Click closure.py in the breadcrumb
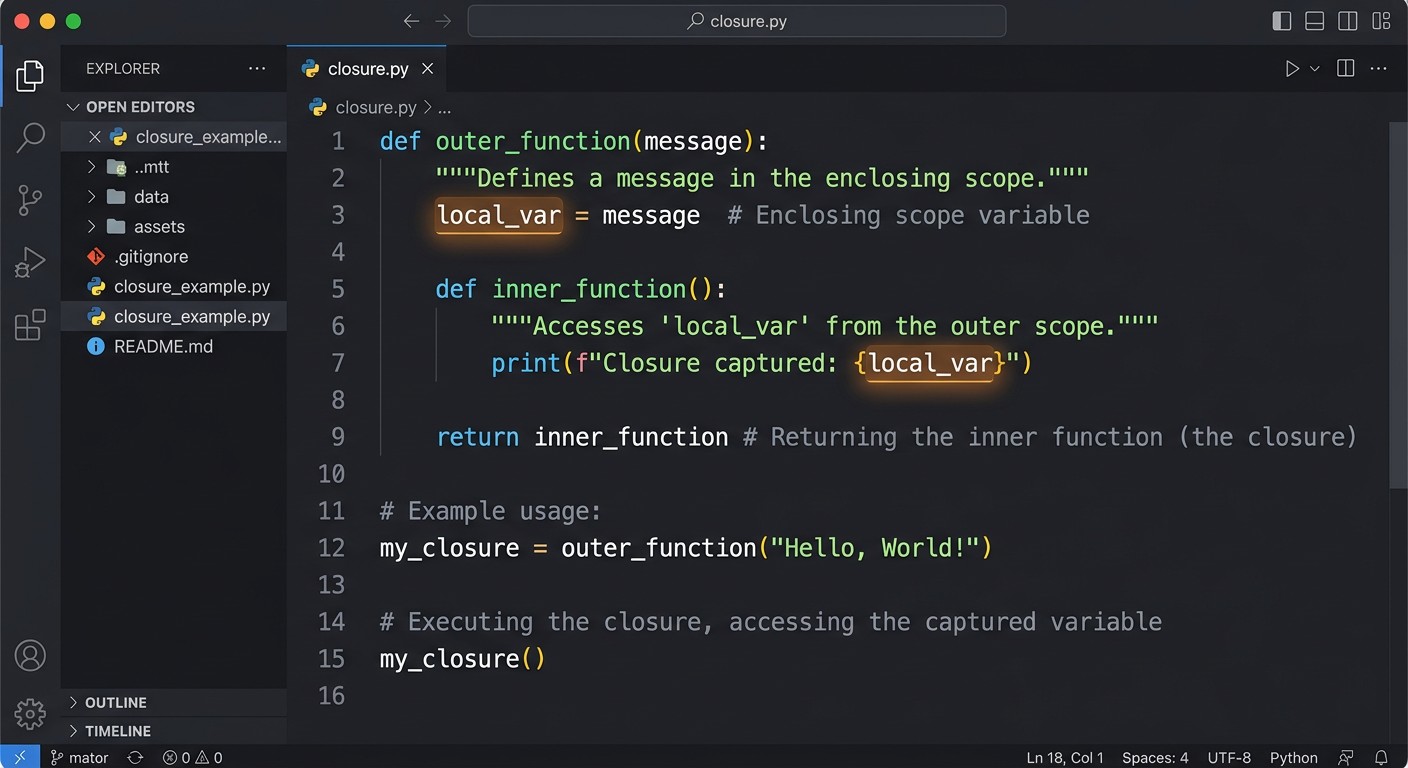Viewport: 1408px width, 768px height. tap(376, 107)
